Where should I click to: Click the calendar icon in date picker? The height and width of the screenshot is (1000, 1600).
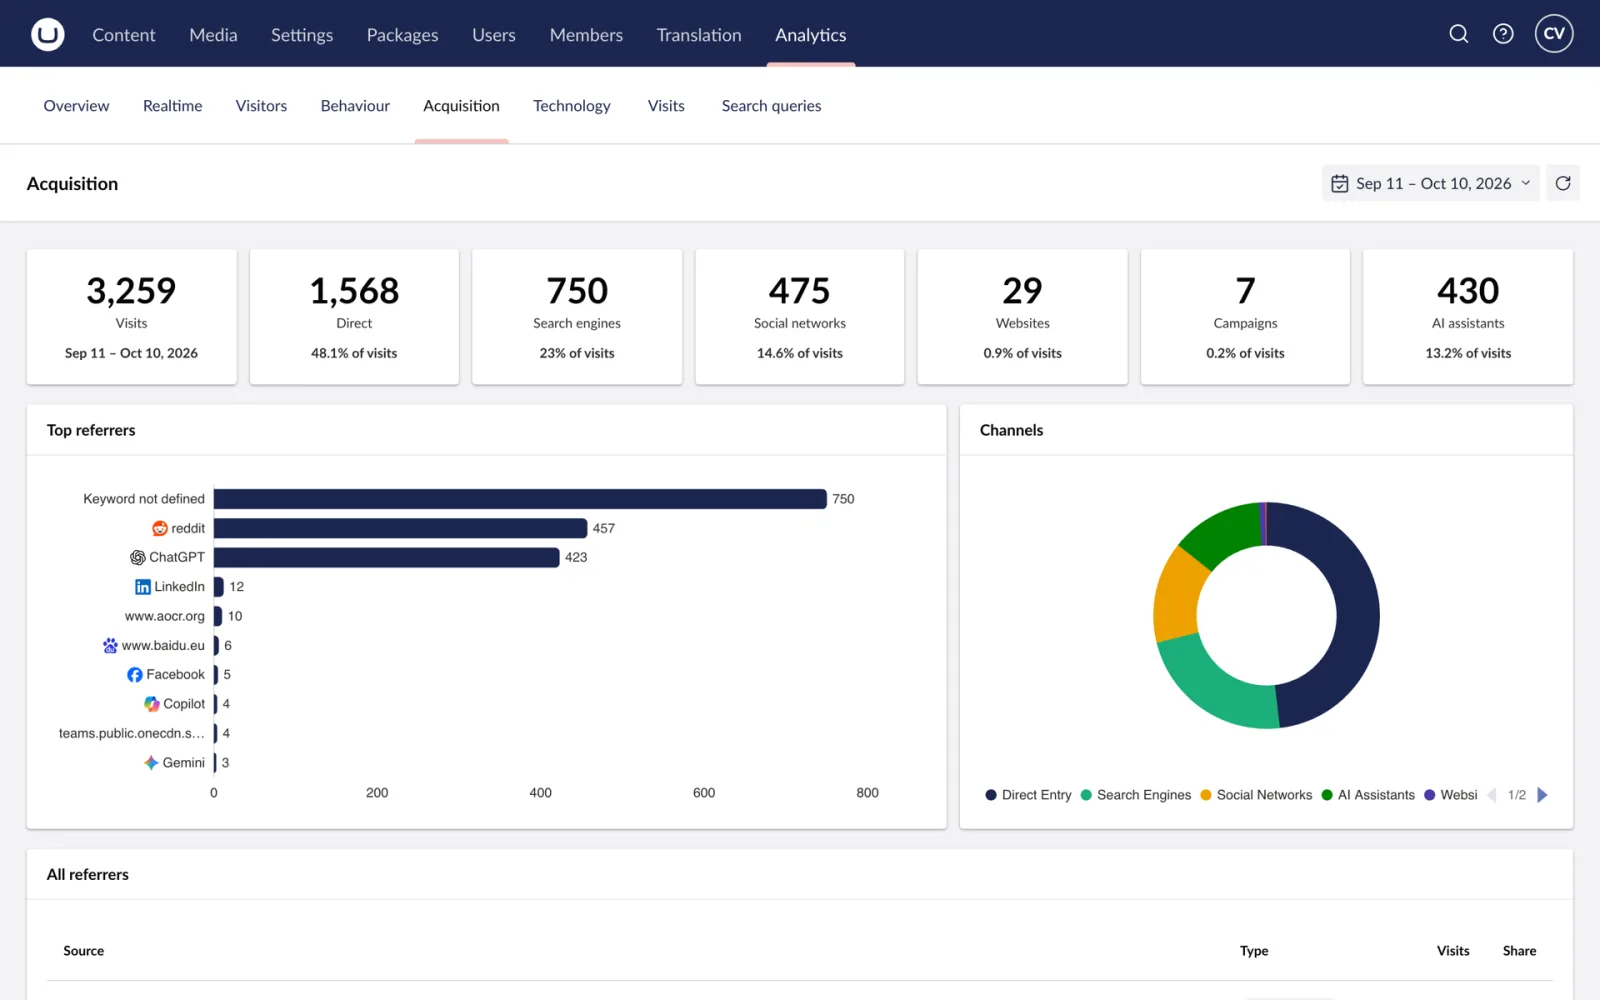1340,184
